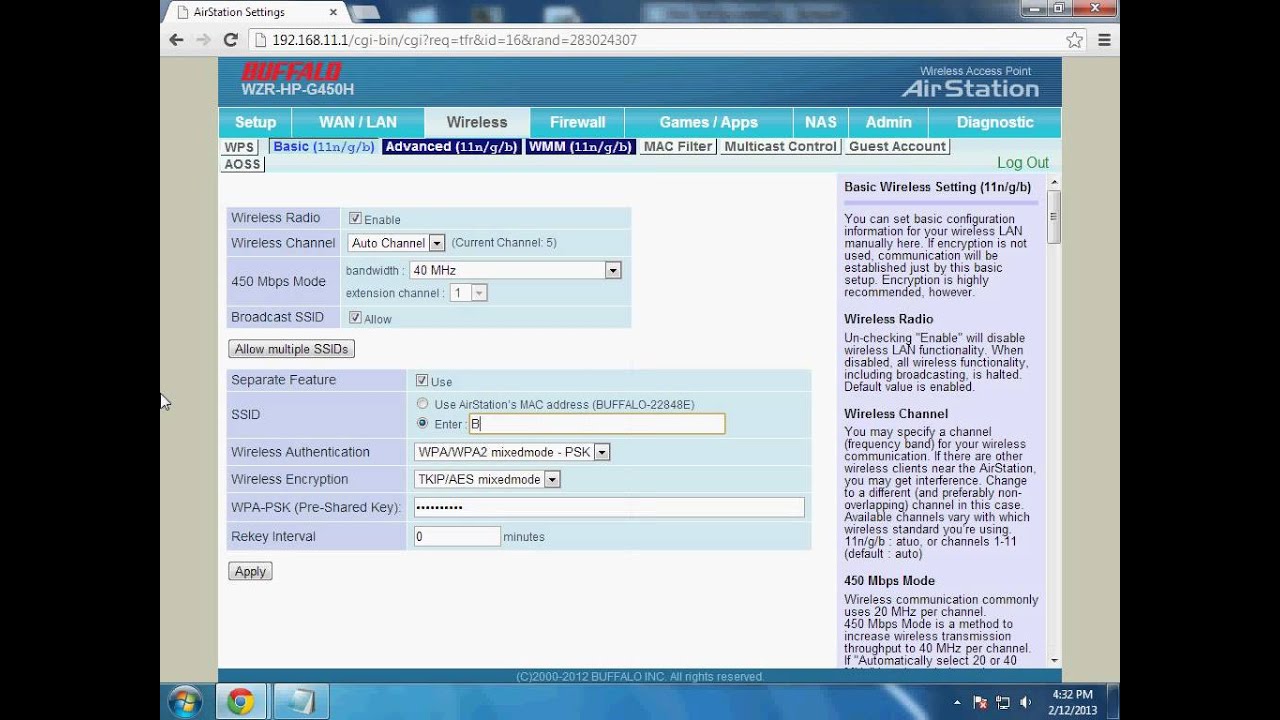Open the Chrome menu icon
This screenshot has height=720, width=1280.
(x=1104, y=40)
